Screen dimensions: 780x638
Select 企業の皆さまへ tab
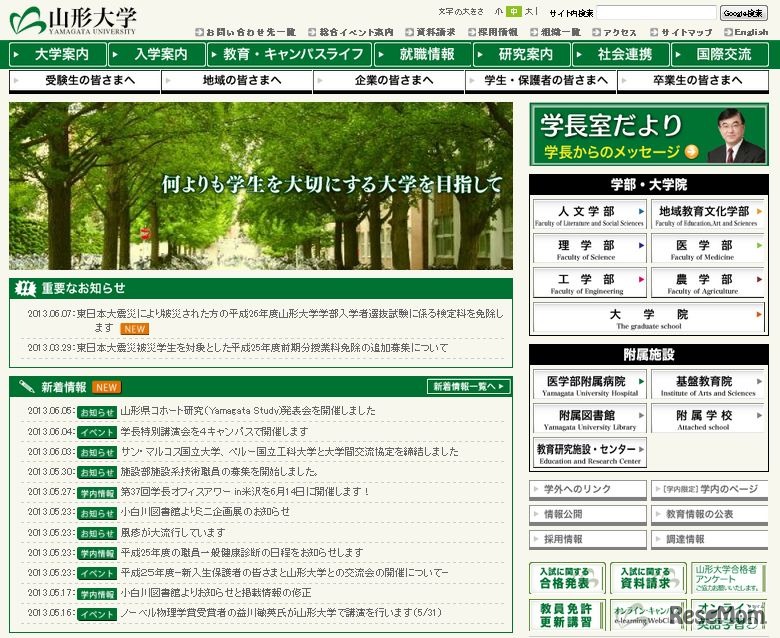tap(389, 81)
